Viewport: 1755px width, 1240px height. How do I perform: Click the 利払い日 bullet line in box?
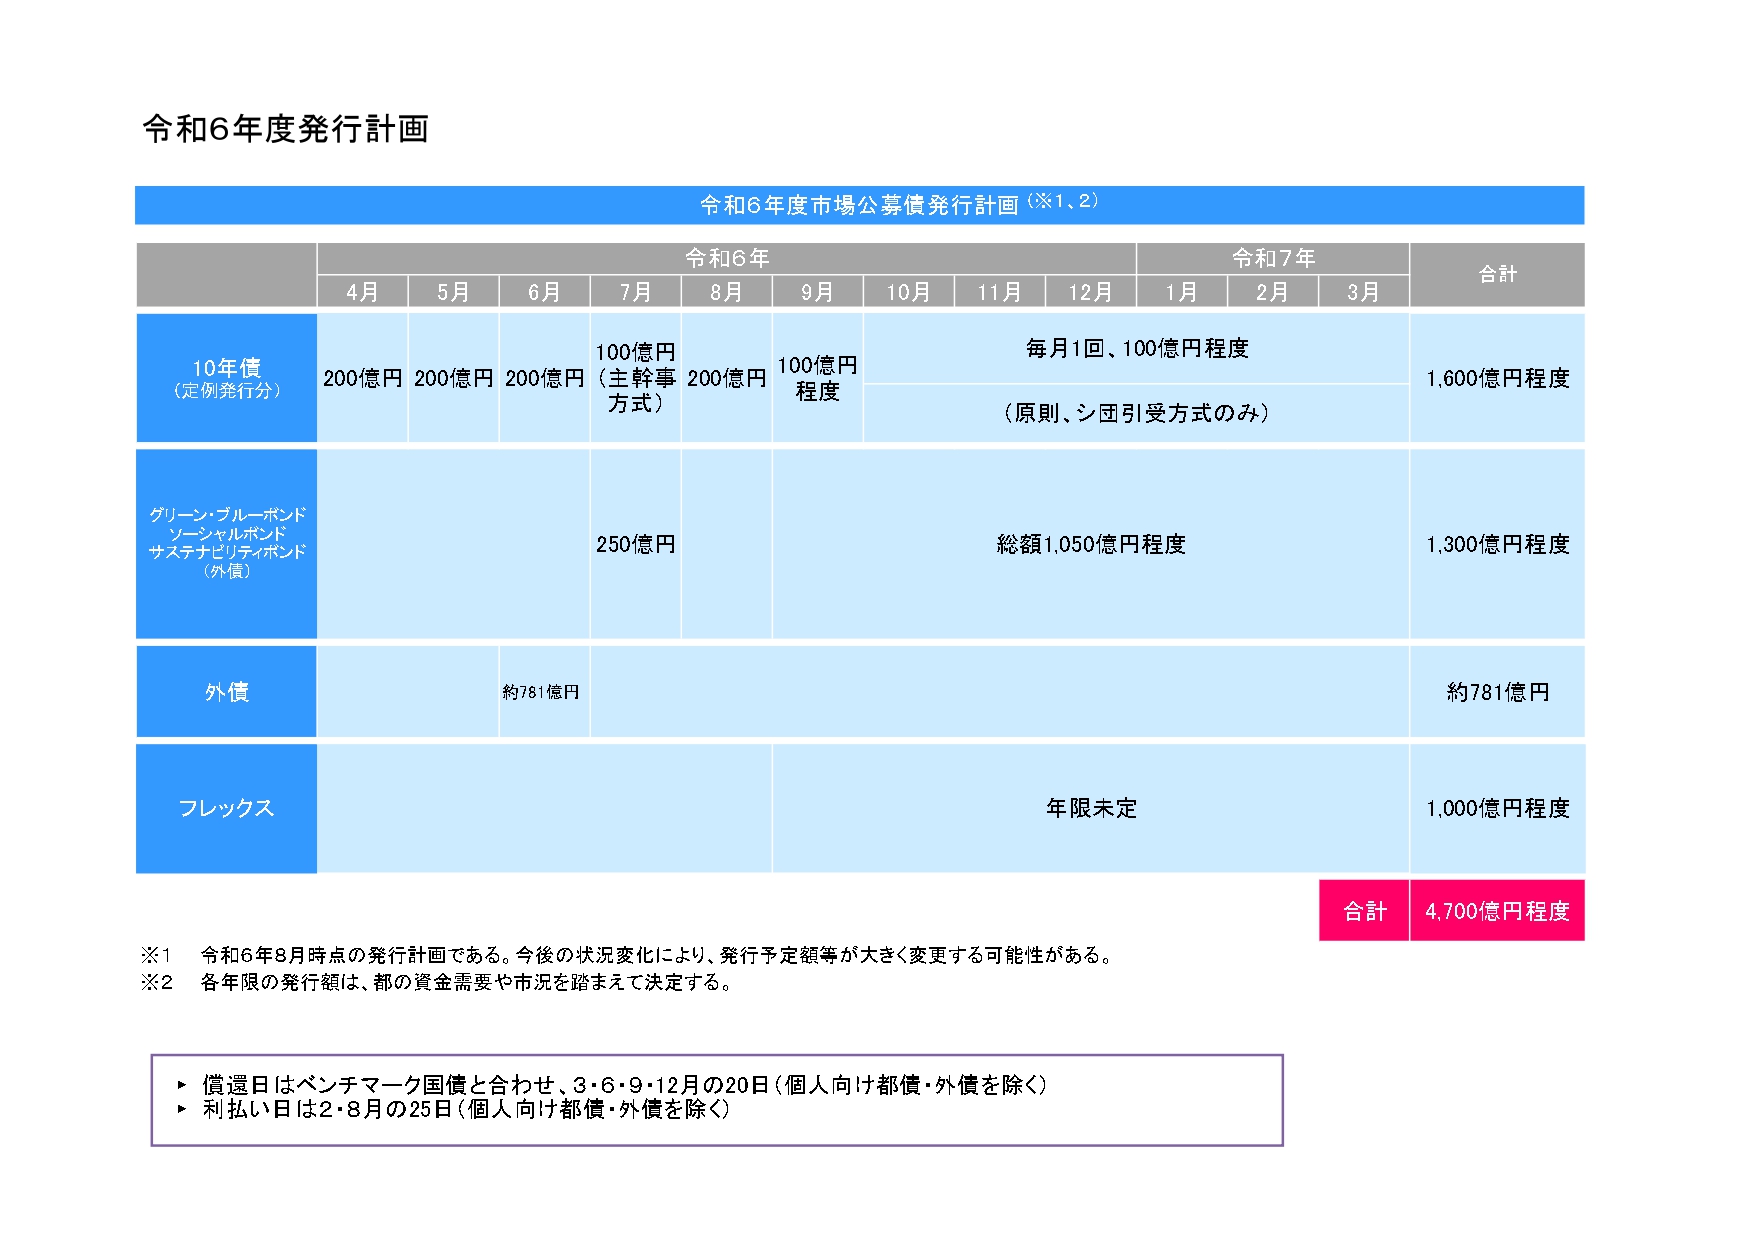(453, 1108)
